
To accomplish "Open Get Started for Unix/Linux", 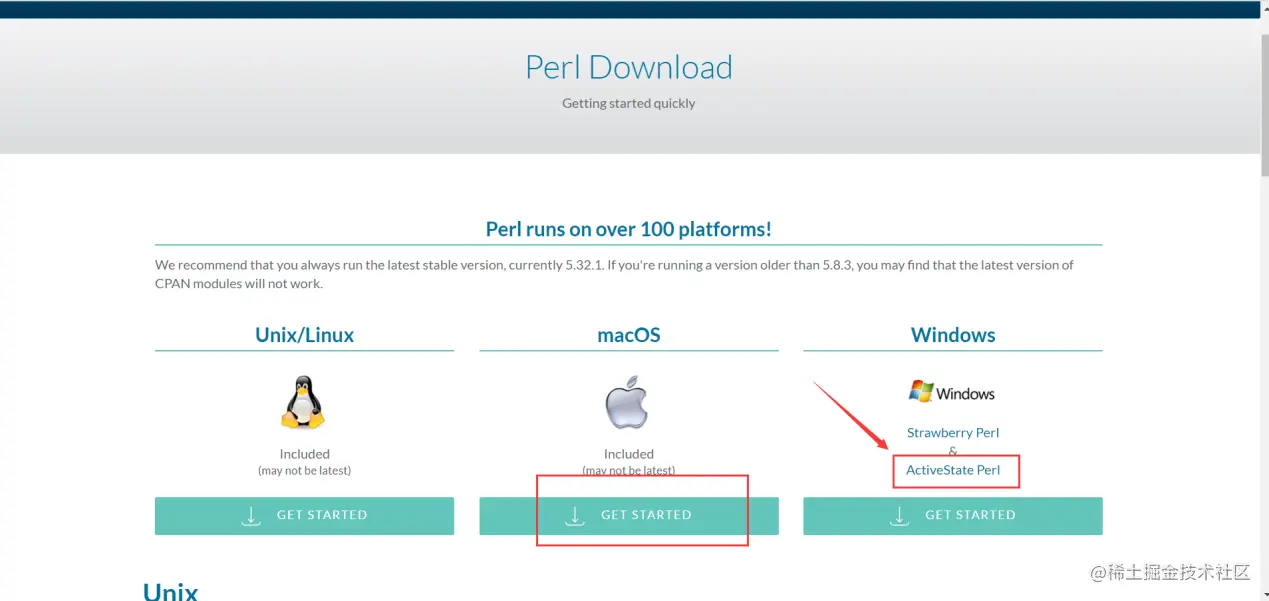I will click(x=304, y=516).
